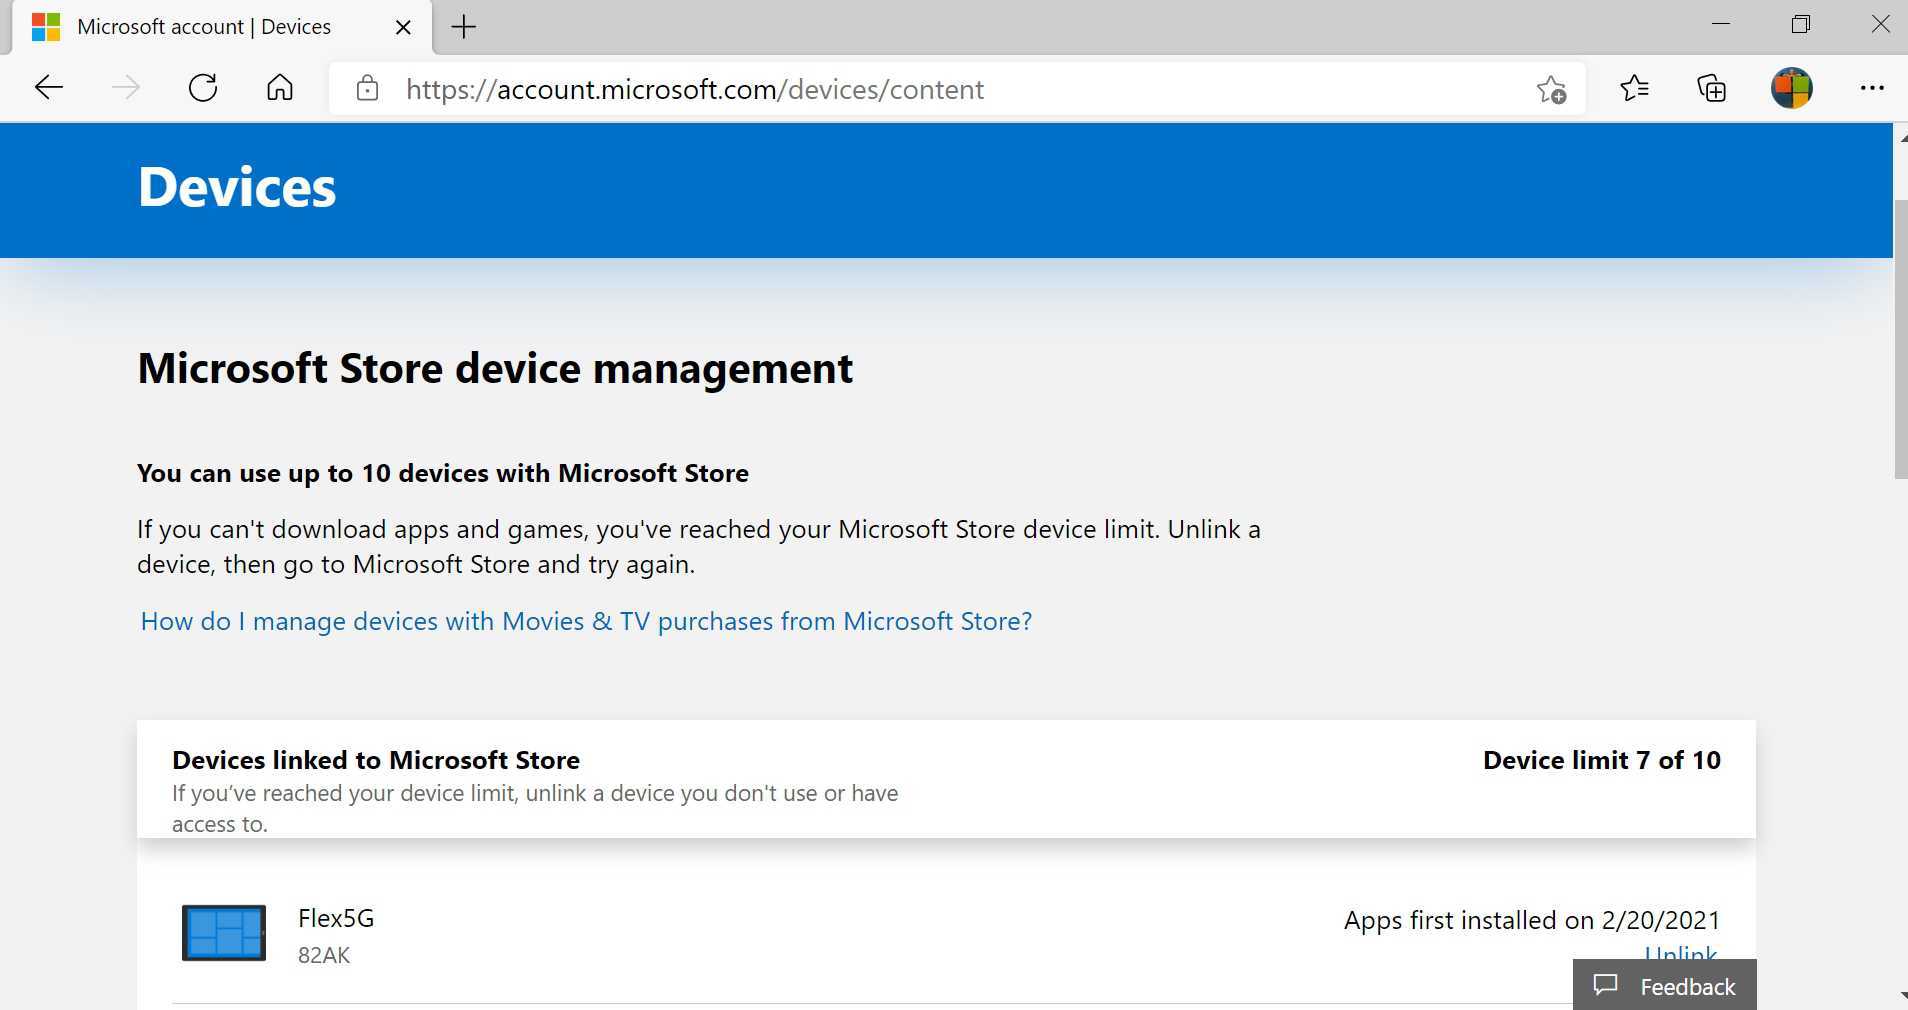Open the Settings and more menu

tap(1871, 89)
